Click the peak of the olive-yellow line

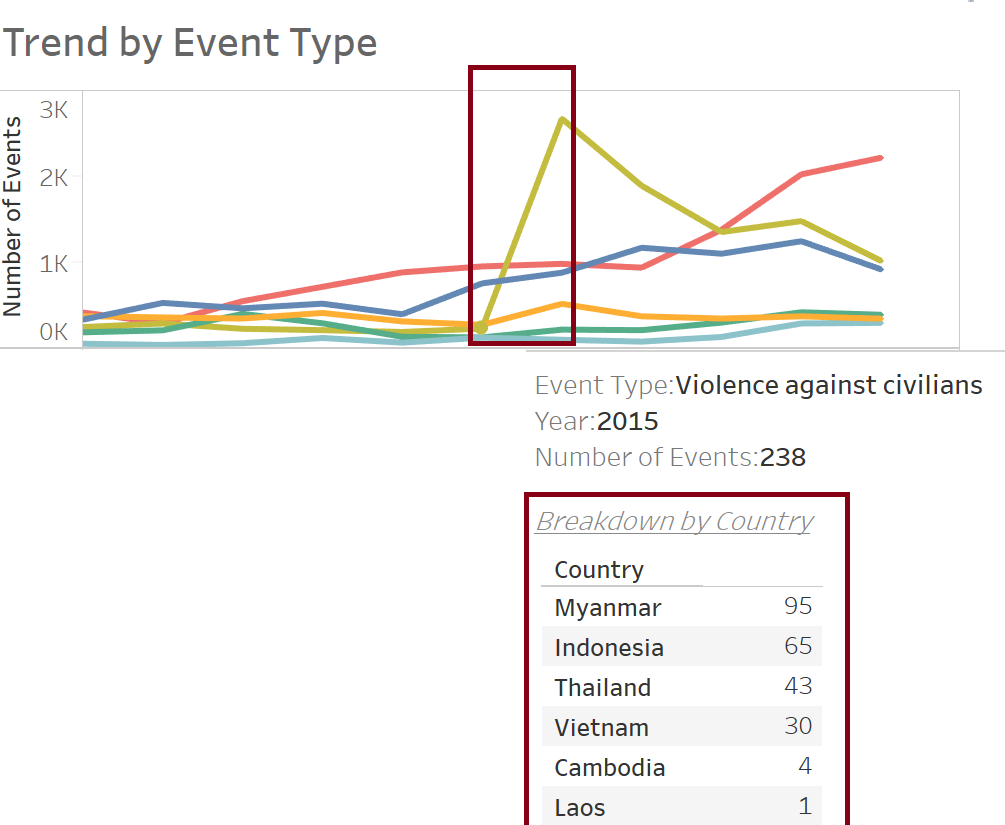(x=563, y=119)
